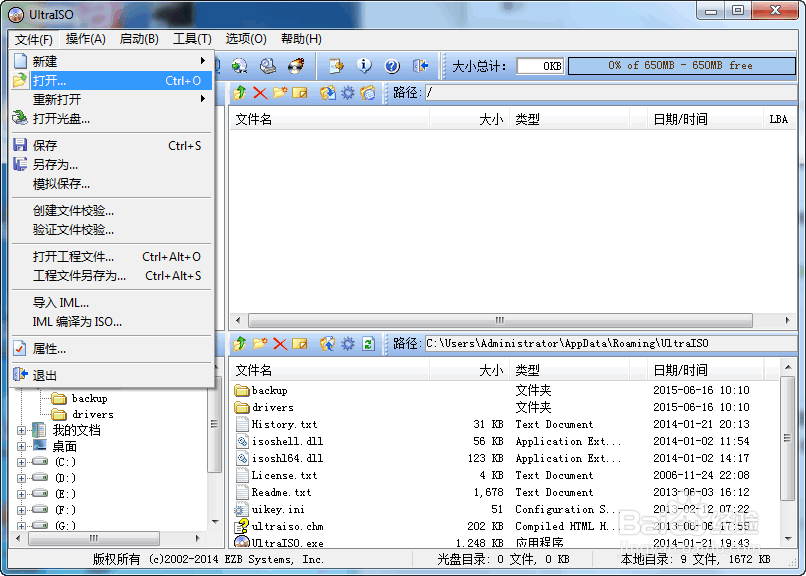Screen dimensions: 806x576
Task: Select 验证文件校验... menu entry
Action: click(113, 230)
